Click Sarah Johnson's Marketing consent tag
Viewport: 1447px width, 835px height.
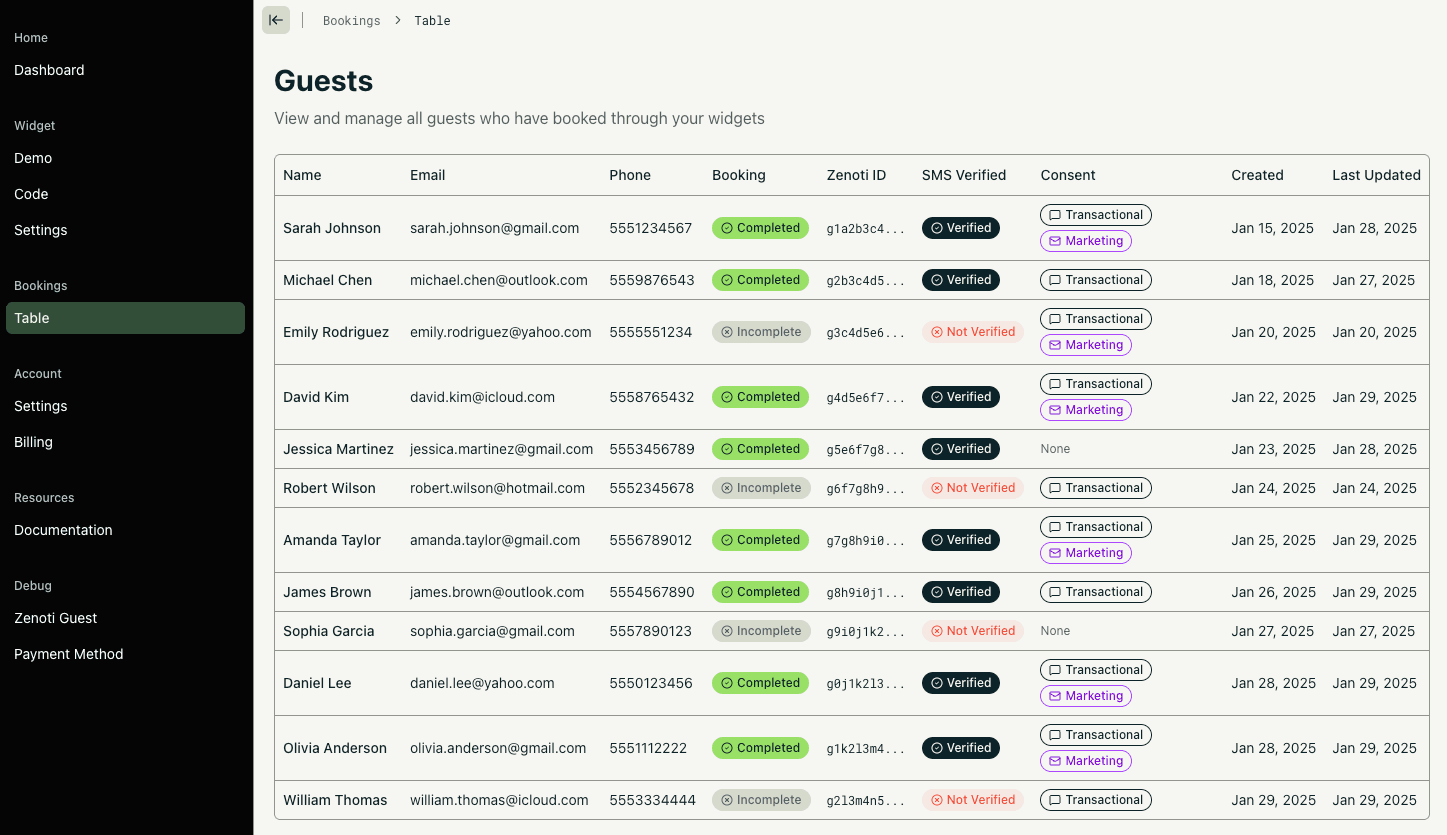tap(1085, 241)
